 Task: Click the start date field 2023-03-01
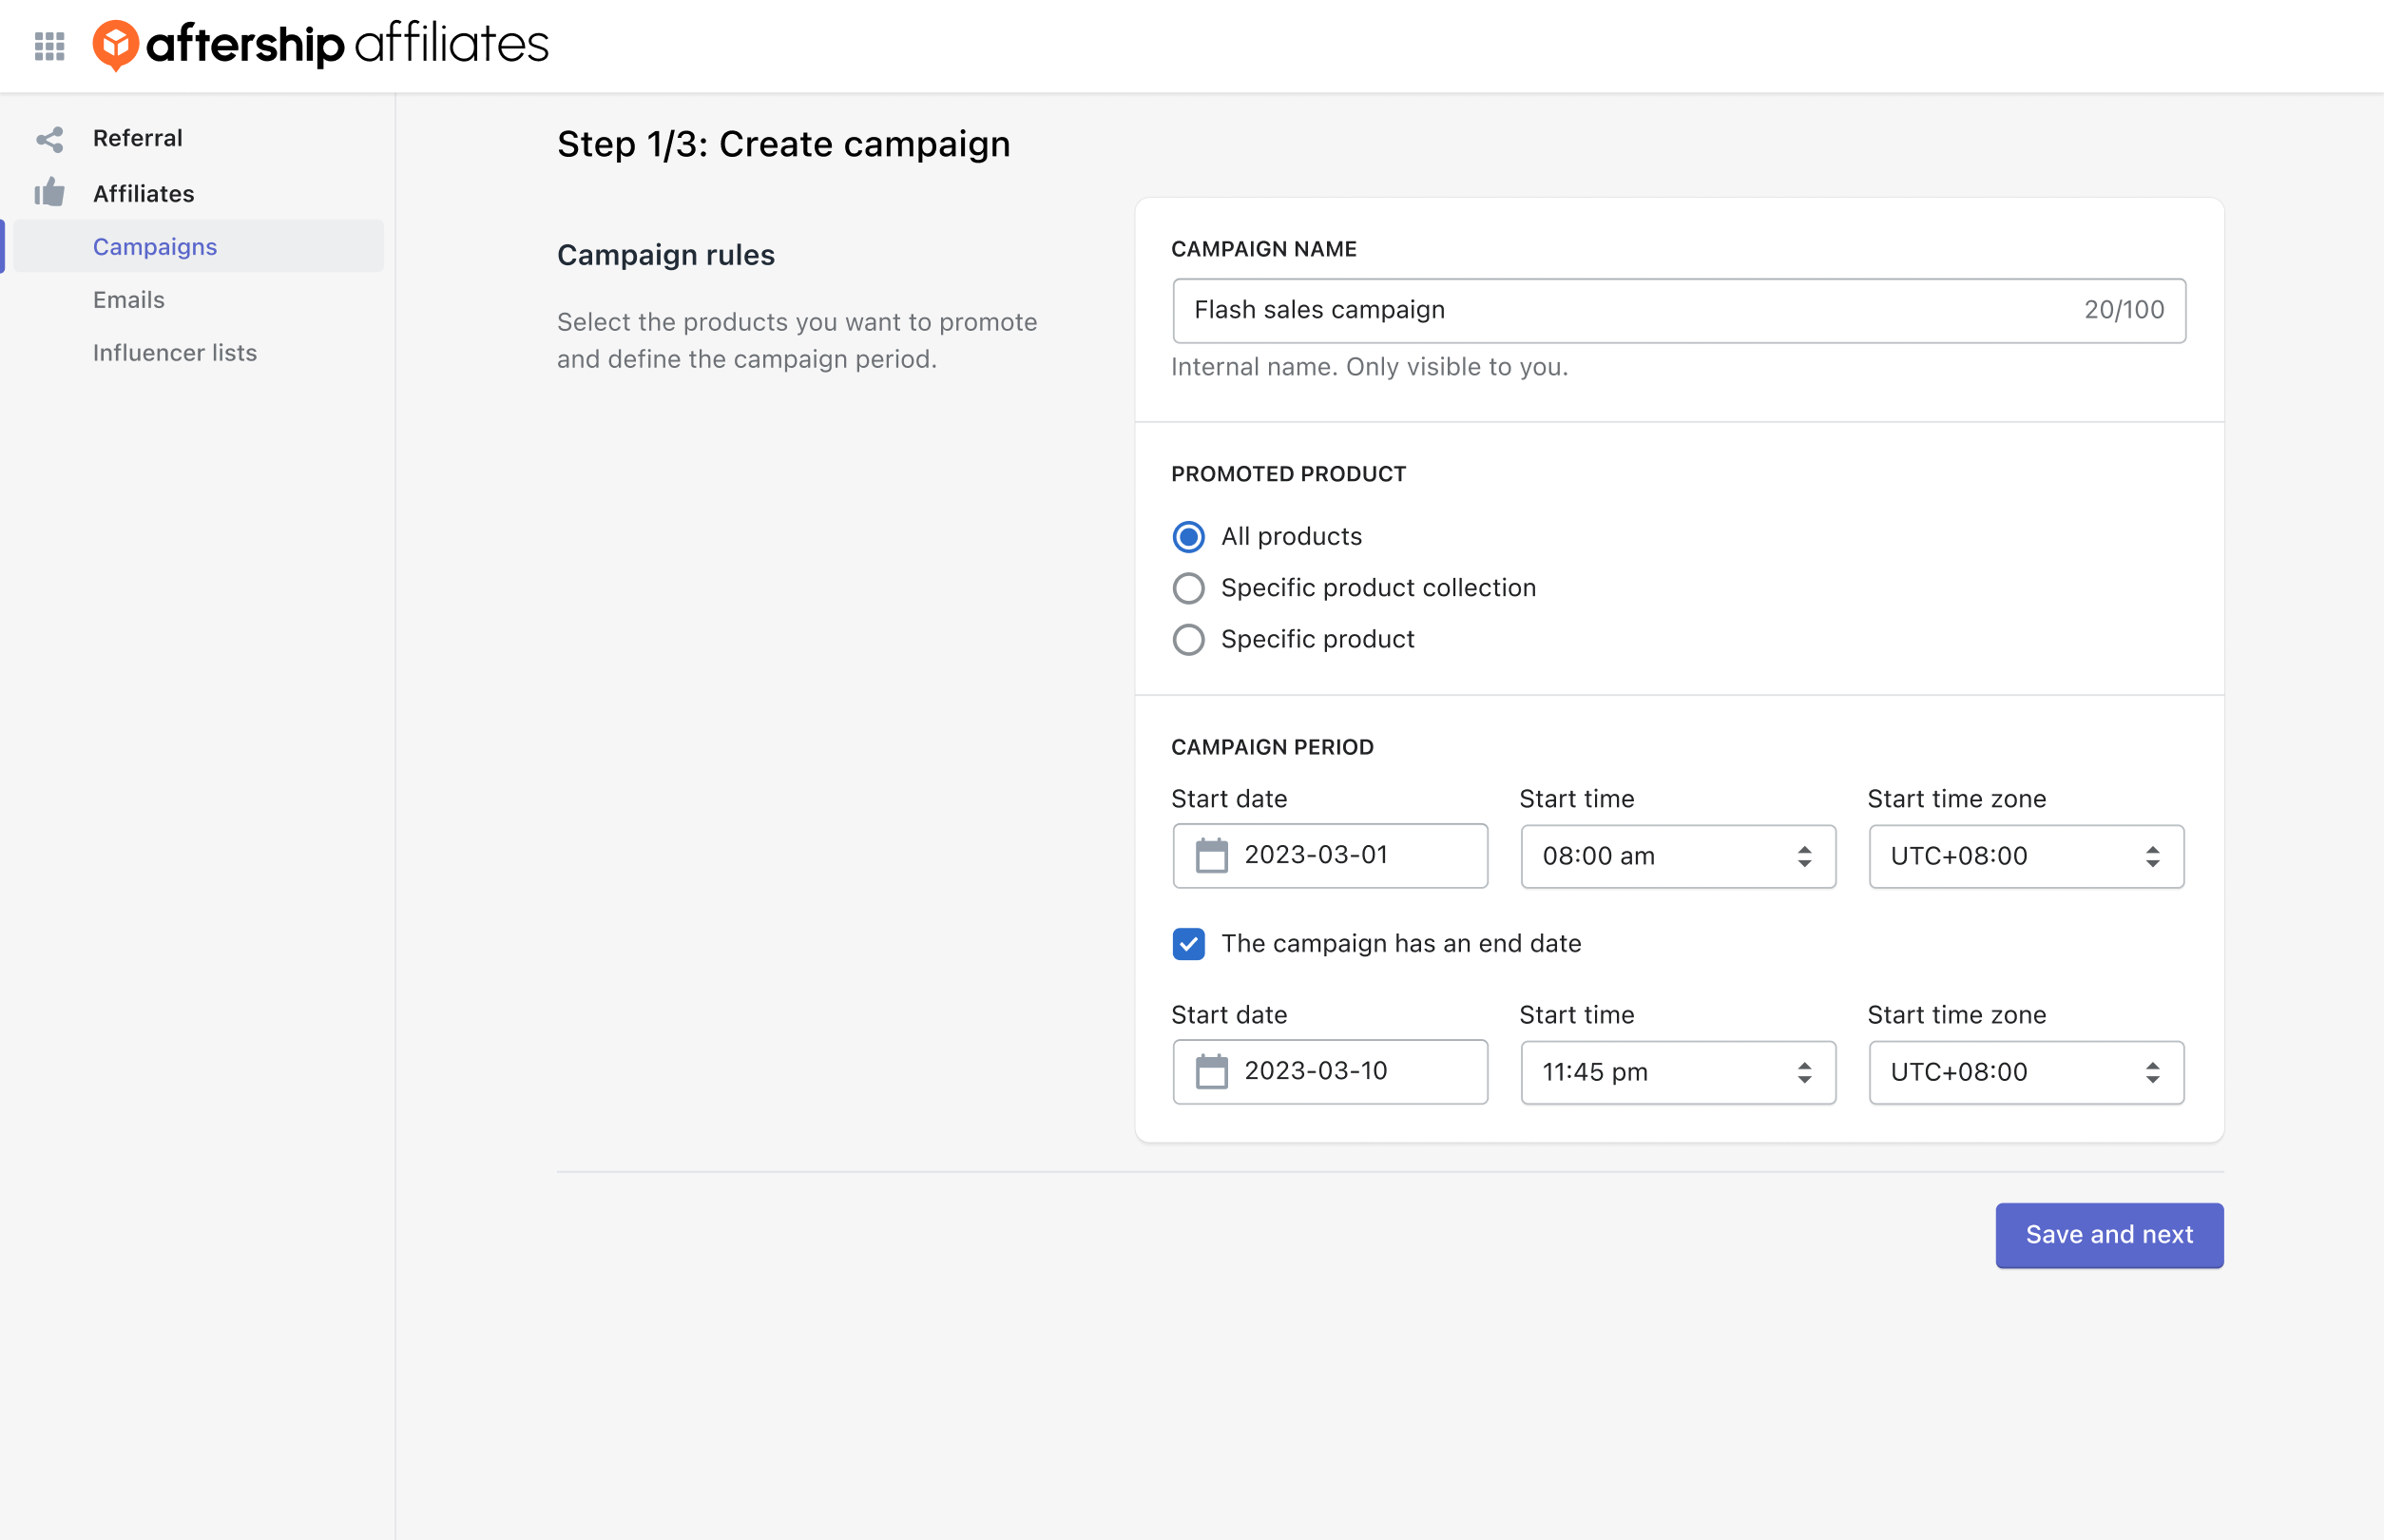pos(1329,854)
